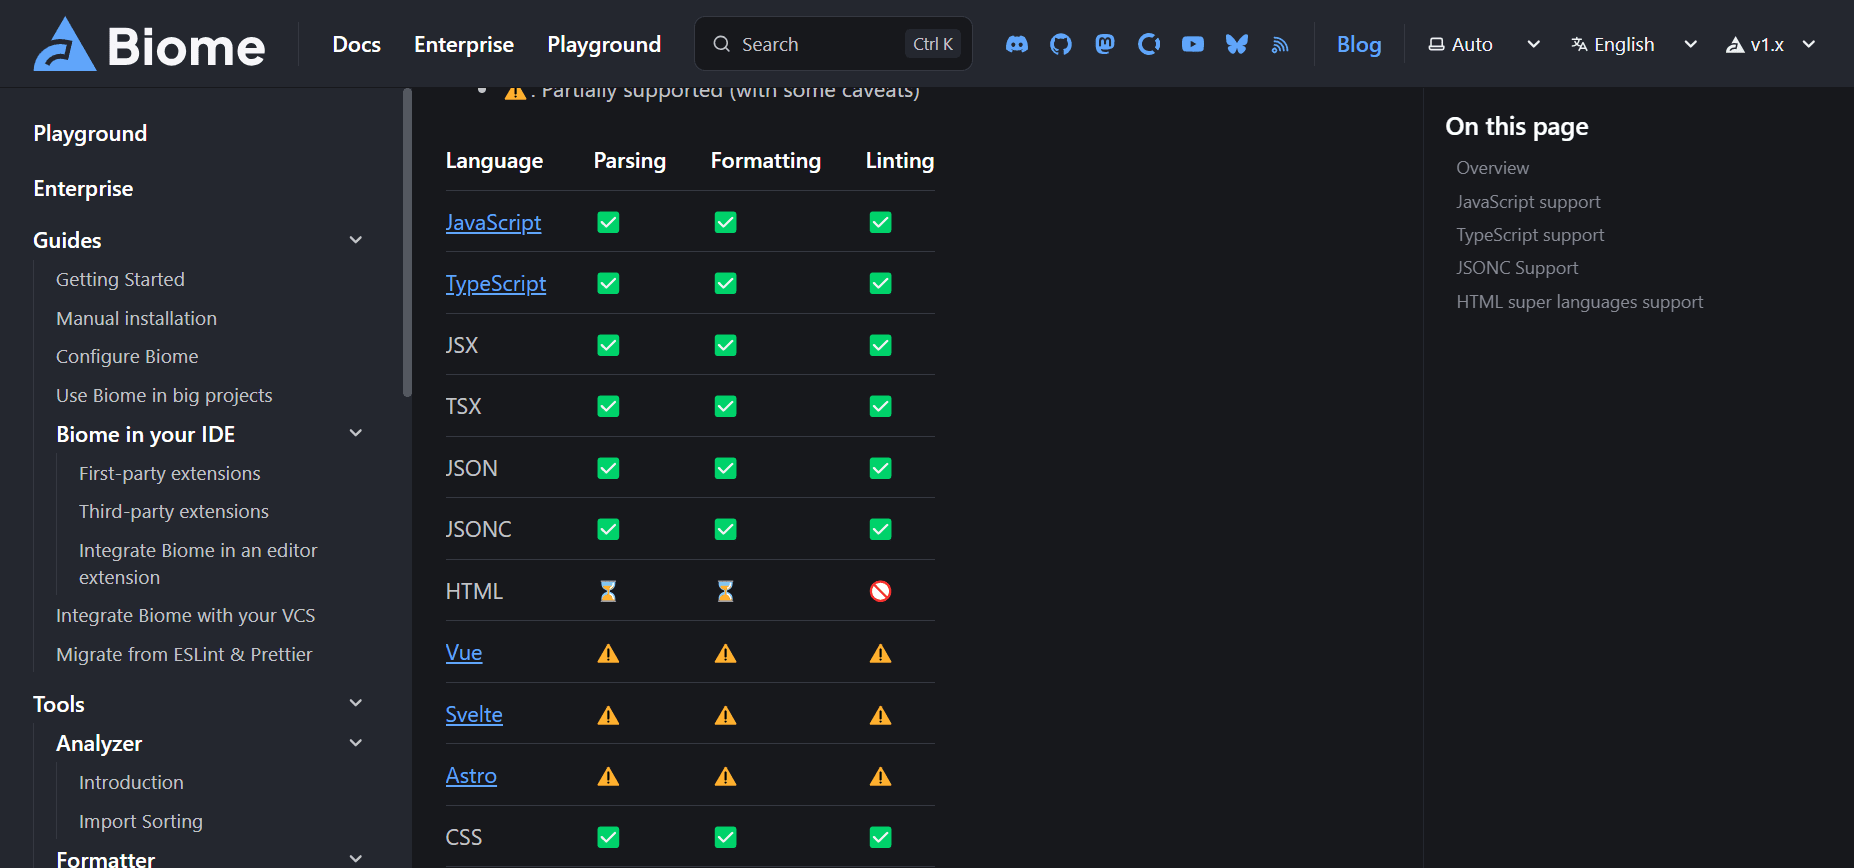
Task: Click CSS parsing green checkmark
Action: tap(608, 837)
